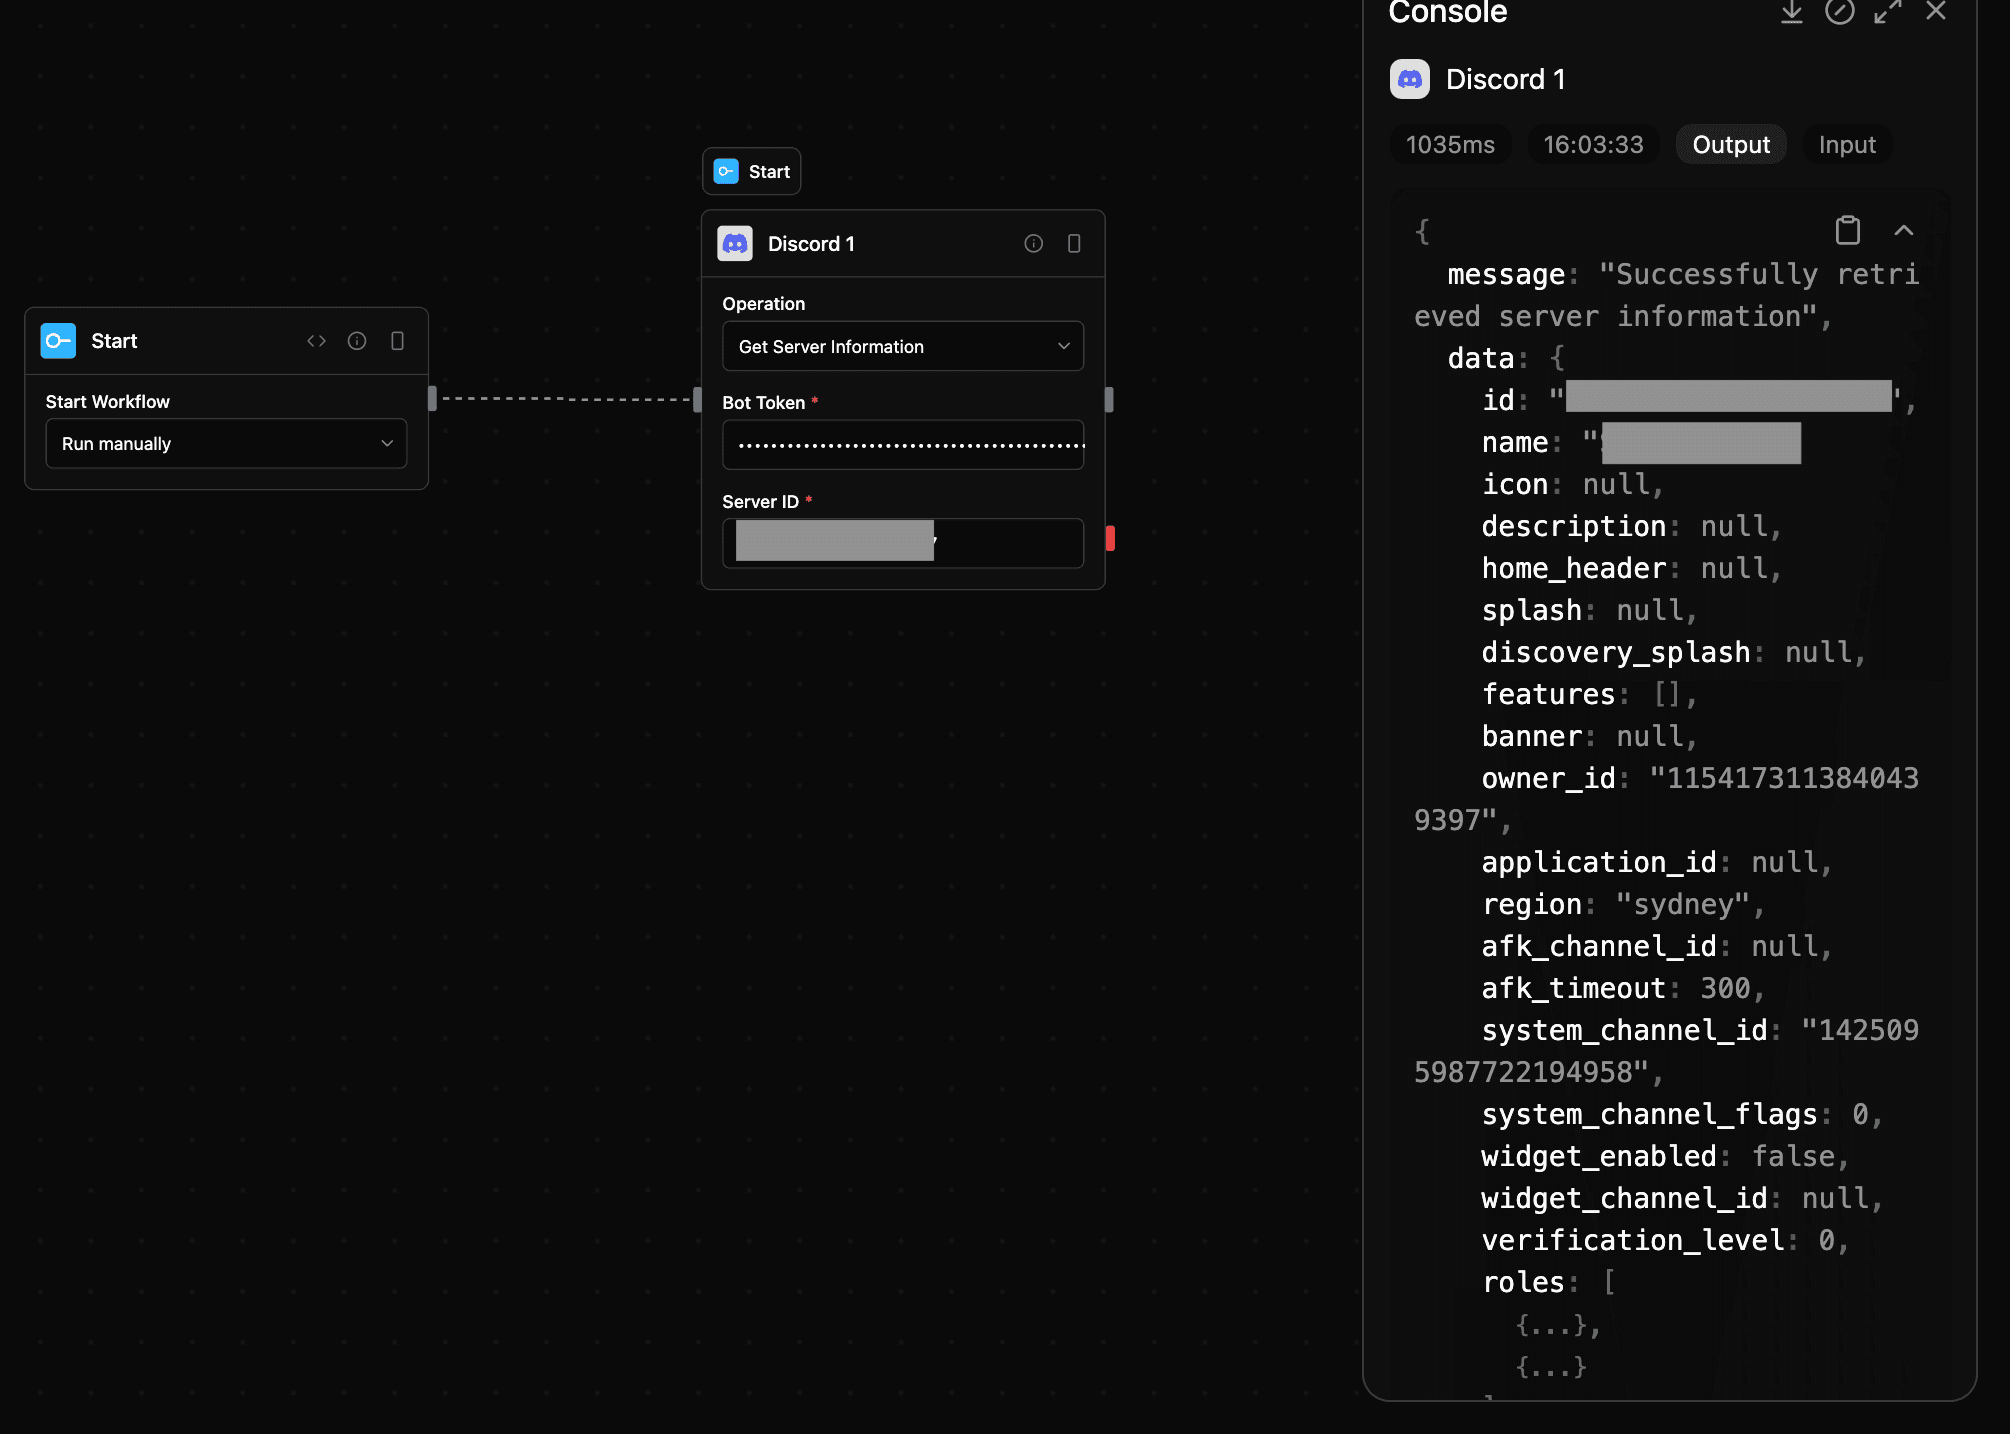Click the info icon on the Start node
Screen dimensions: 2010x1434
coord(357,340)
